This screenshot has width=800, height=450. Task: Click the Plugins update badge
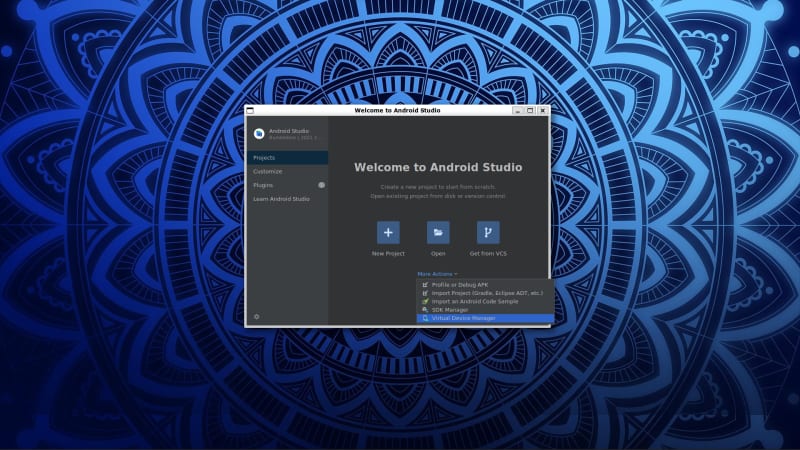[321, 185]
